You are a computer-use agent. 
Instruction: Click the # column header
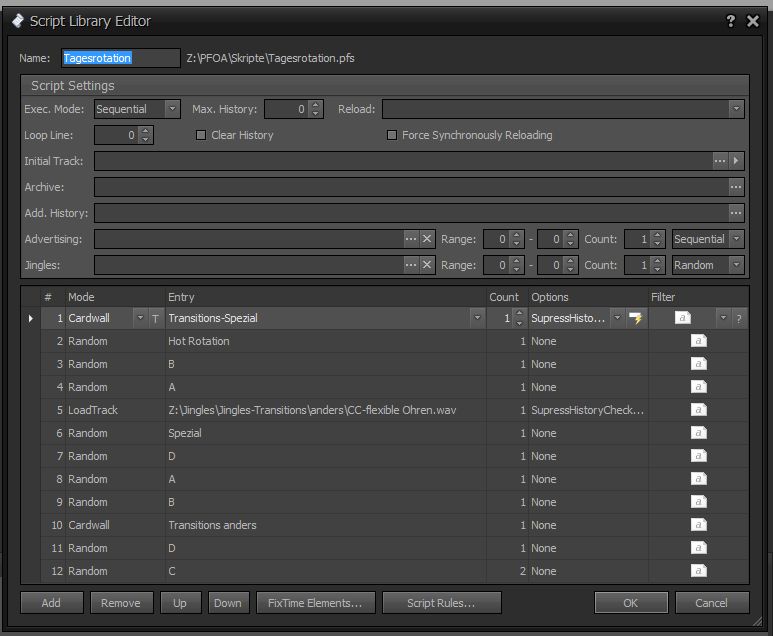click(53, 297)
